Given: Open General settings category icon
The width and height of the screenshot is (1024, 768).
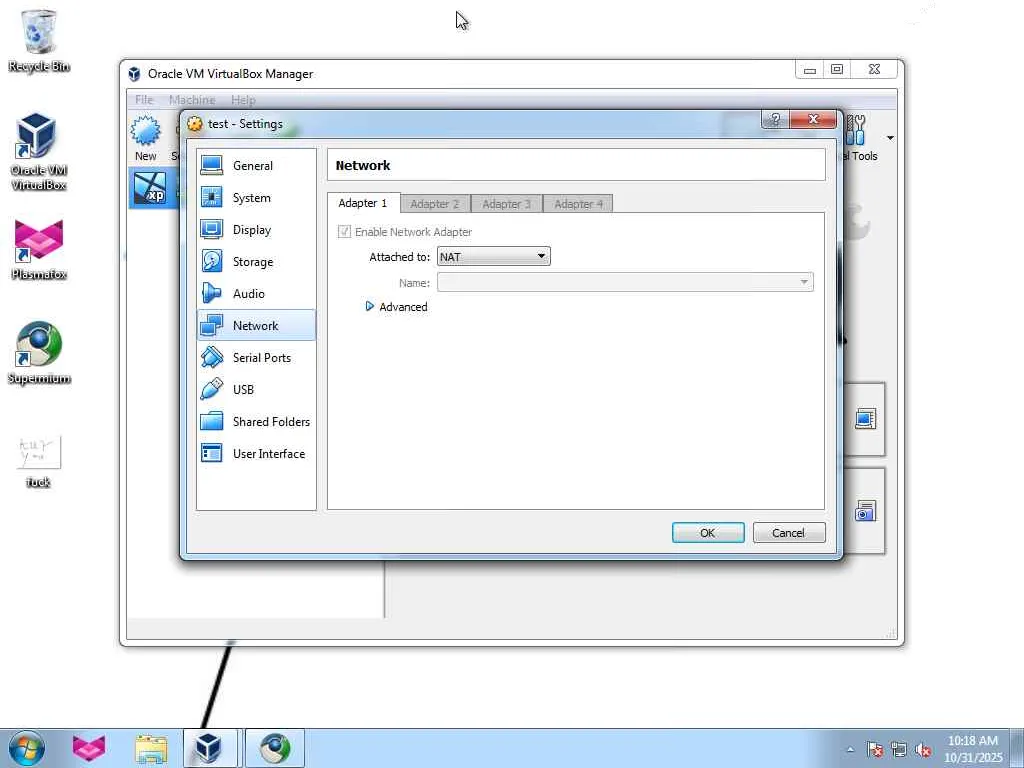Looking at the screenshot, I should point(212,165).
